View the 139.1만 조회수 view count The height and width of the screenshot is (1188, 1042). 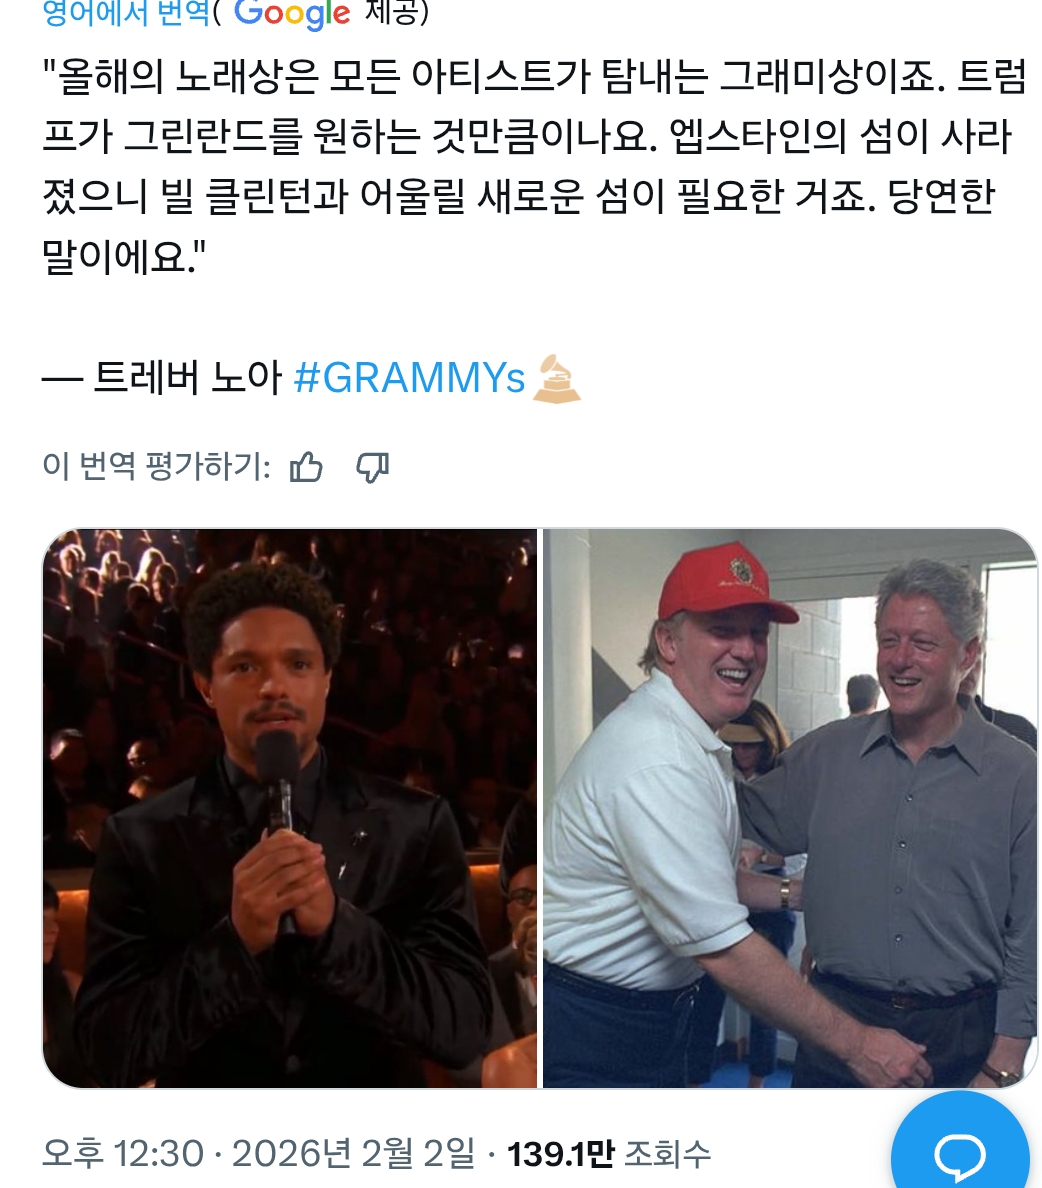[609, 1154]
